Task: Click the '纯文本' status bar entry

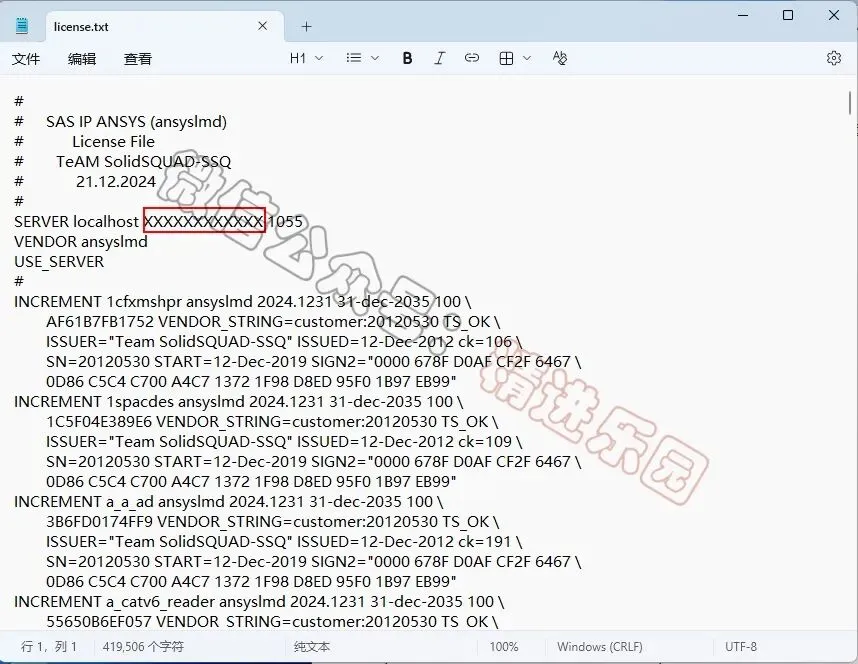Action: 312,646
